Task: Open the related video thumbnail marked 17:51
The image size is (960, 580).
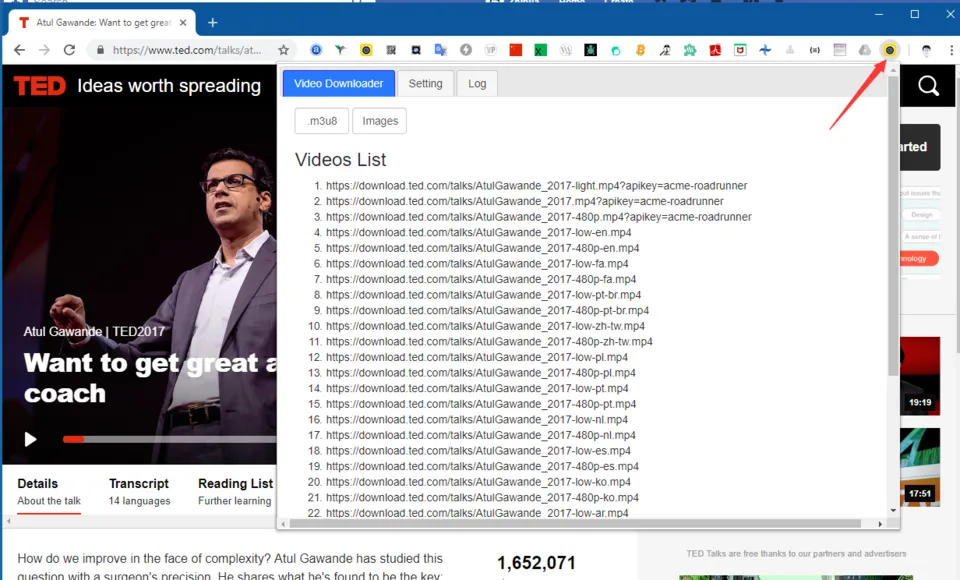Action: click(920, 467)
